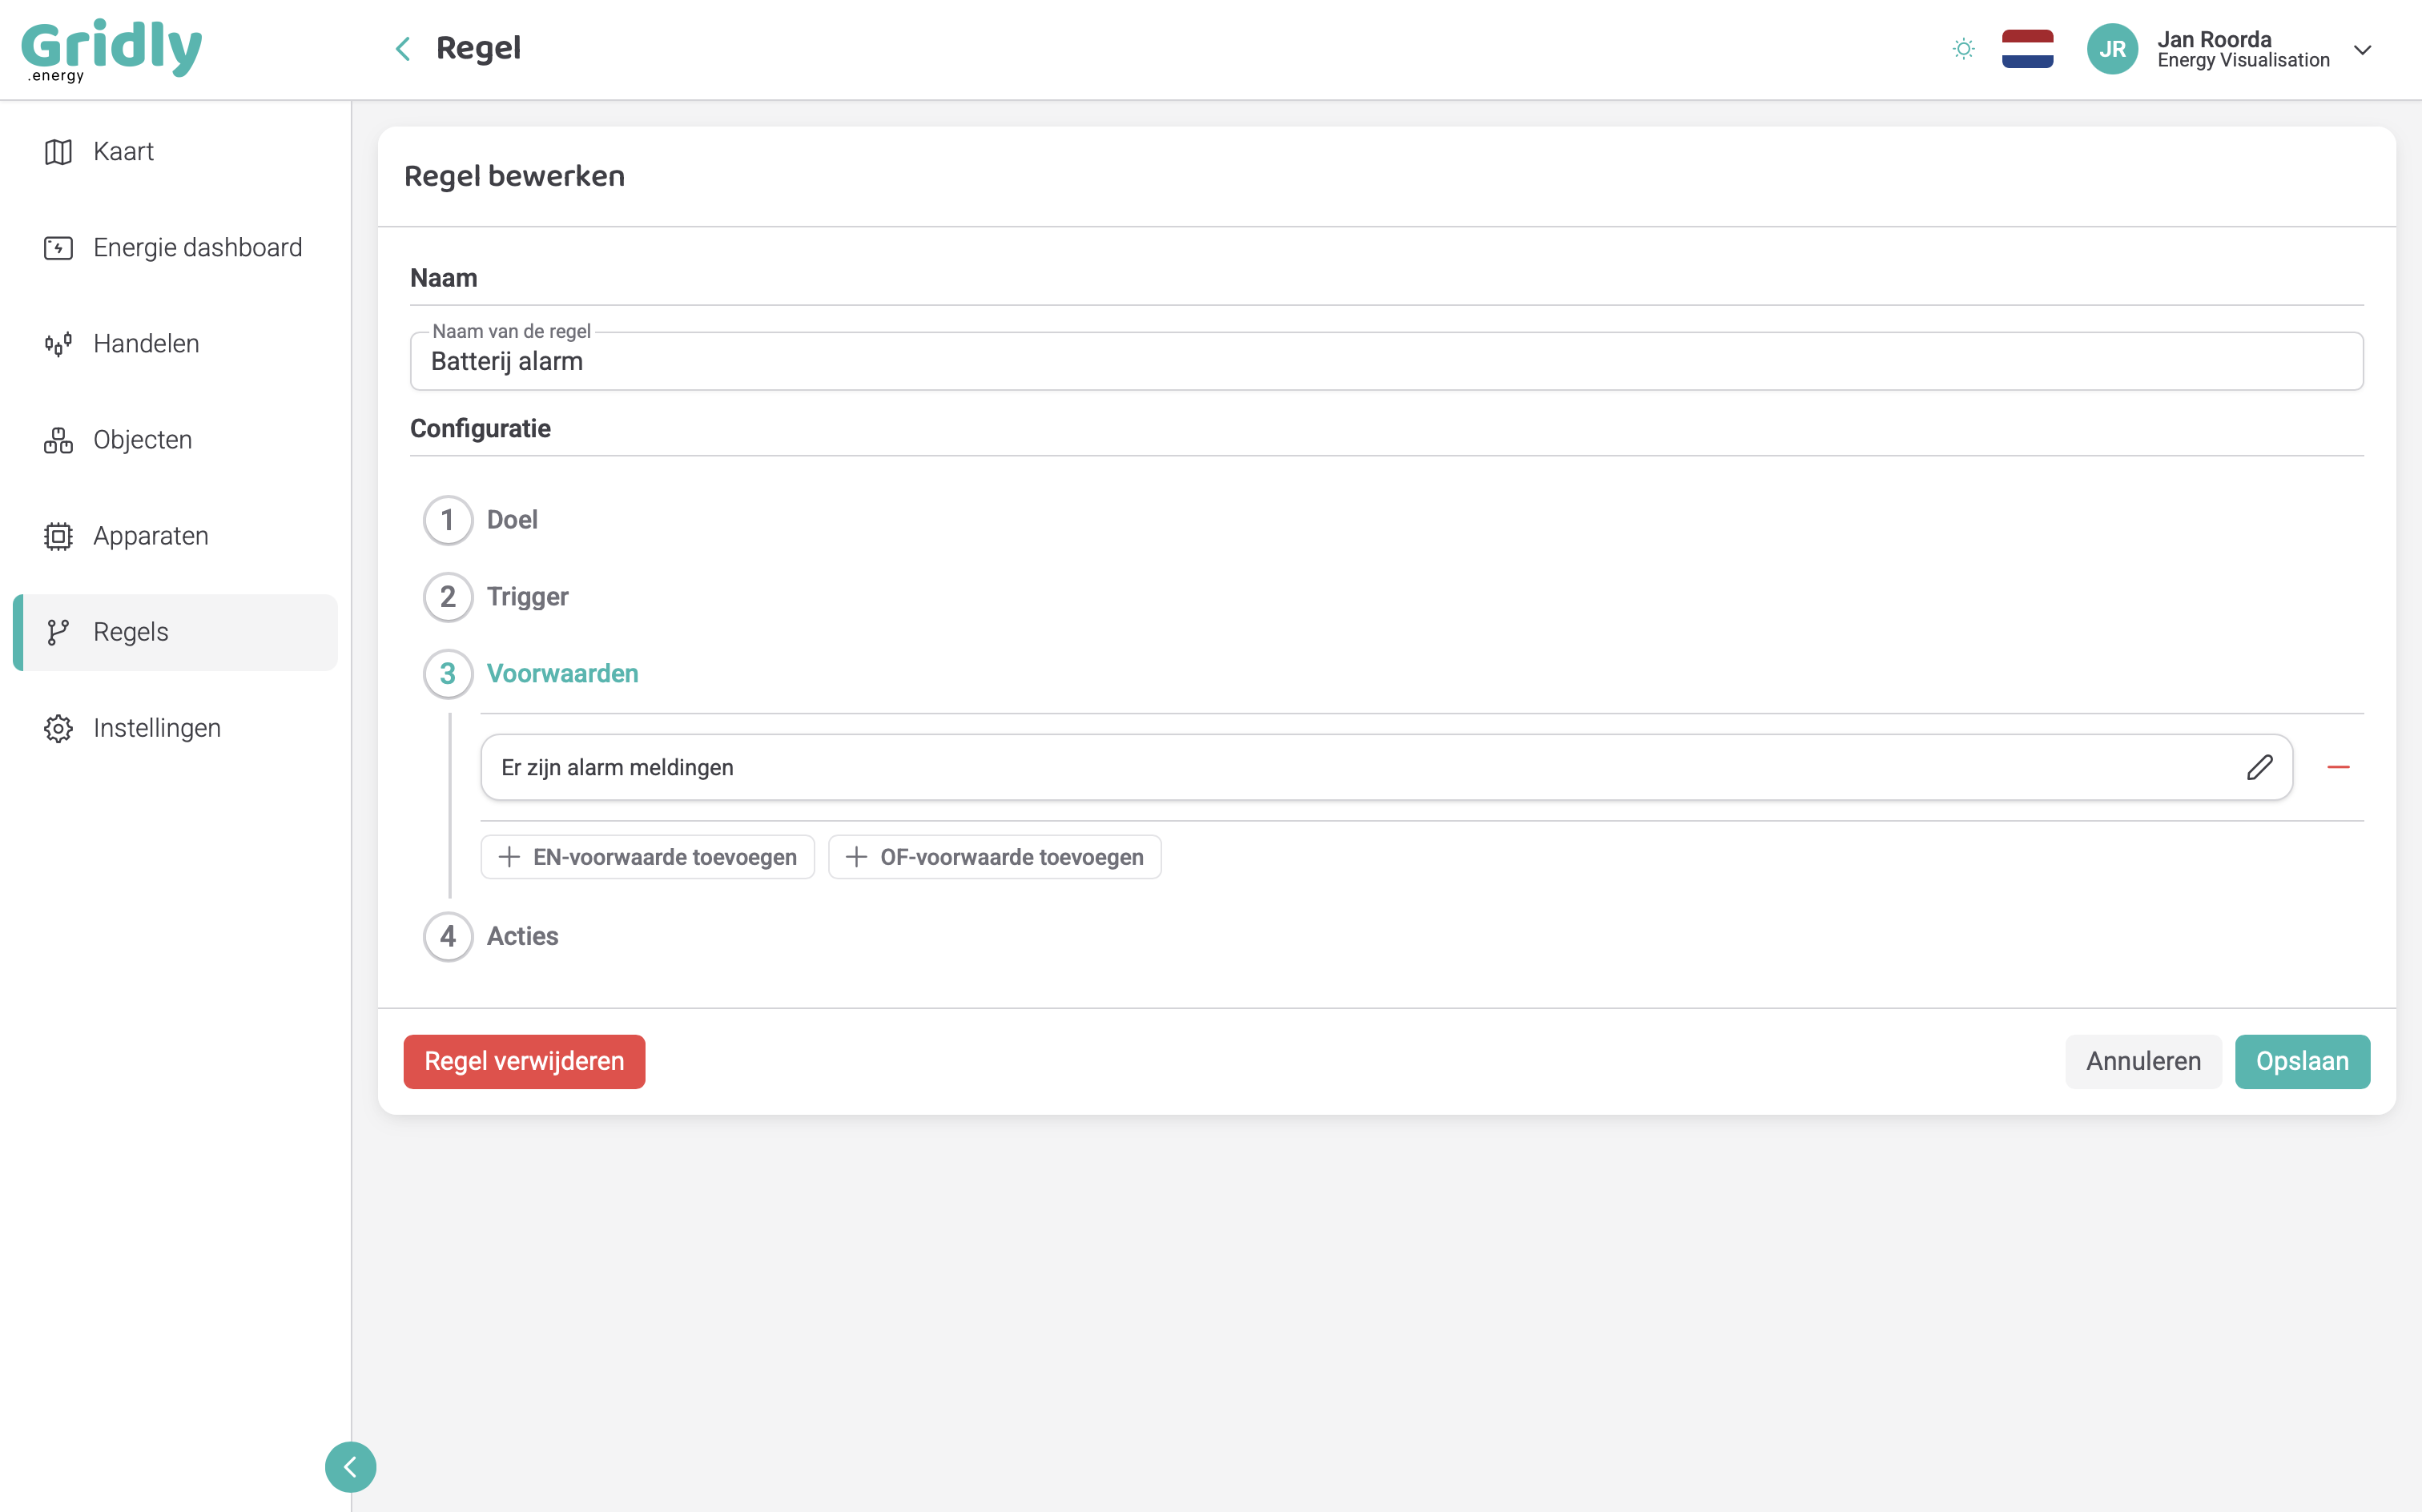Toggle light mode using sun icon
This screenshot has width=2422, height=1512.
coord(1963,49)
